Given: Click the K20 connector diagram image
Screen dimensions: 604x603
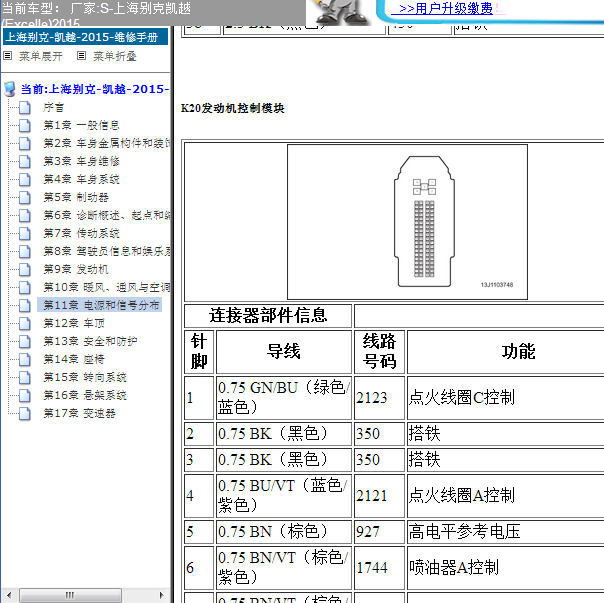Looking at the screenshot, I should [x=407, y=222].
